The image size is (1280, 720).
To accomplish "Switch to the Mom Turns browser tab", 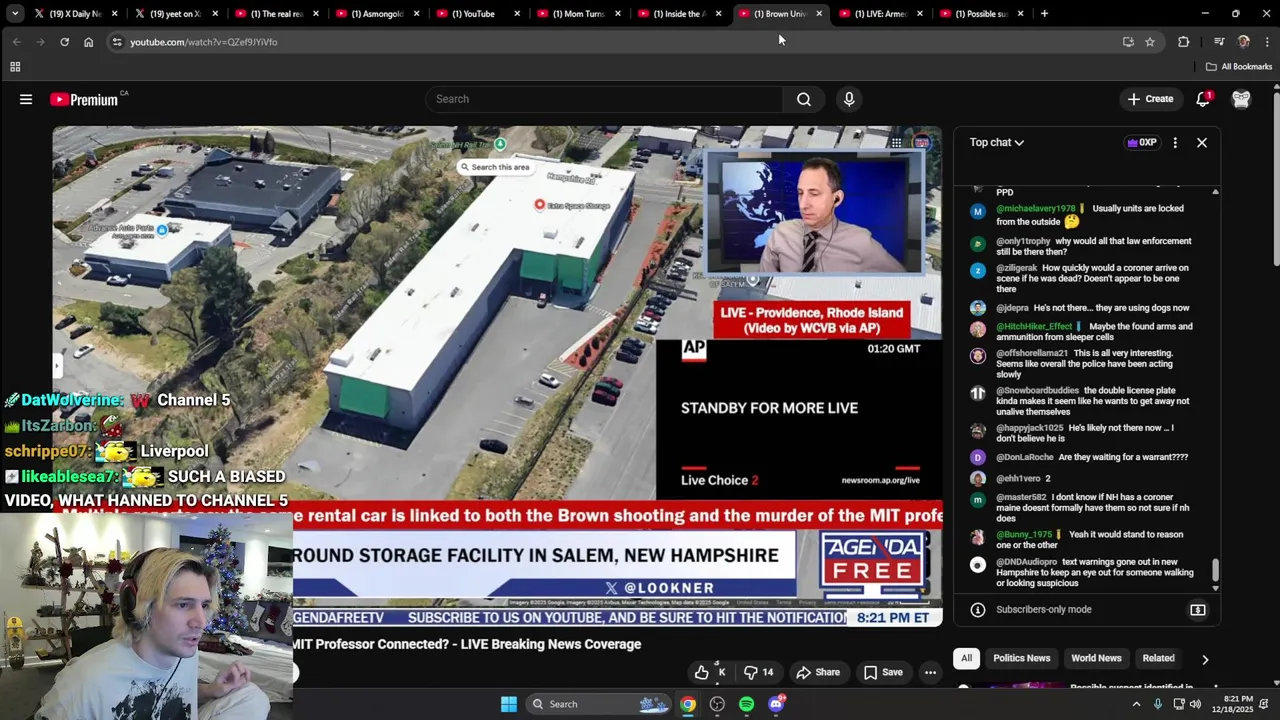I will click(x=578, y=14).
